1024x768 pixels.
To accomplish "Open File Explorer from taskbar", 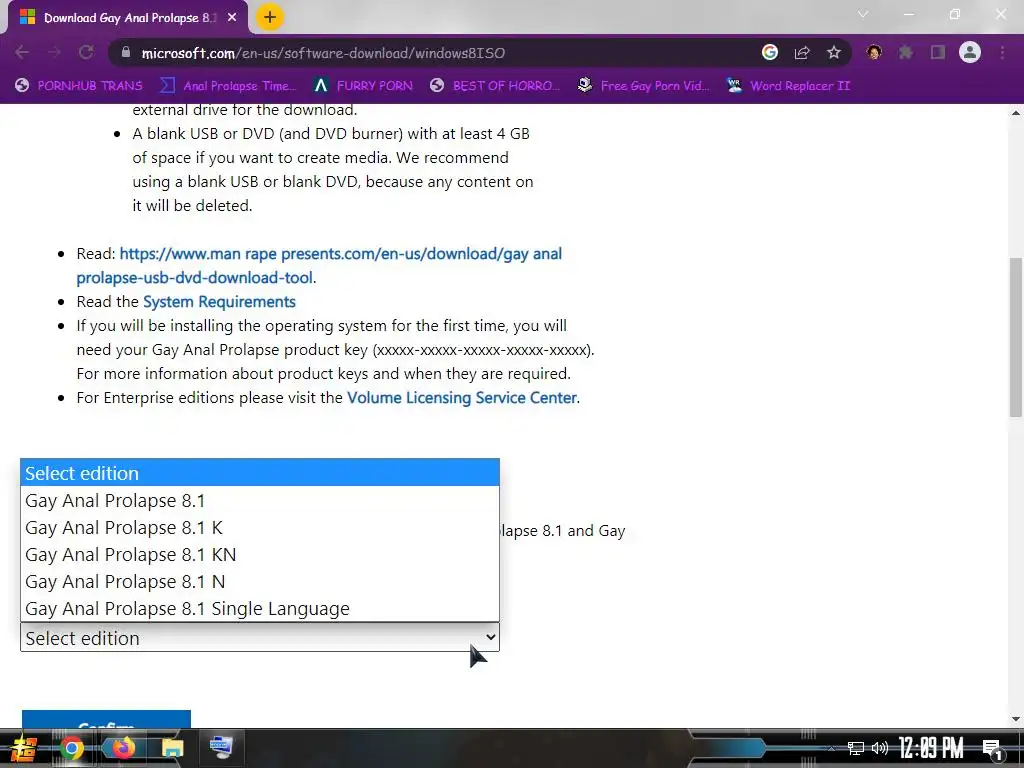I will 172,748.
